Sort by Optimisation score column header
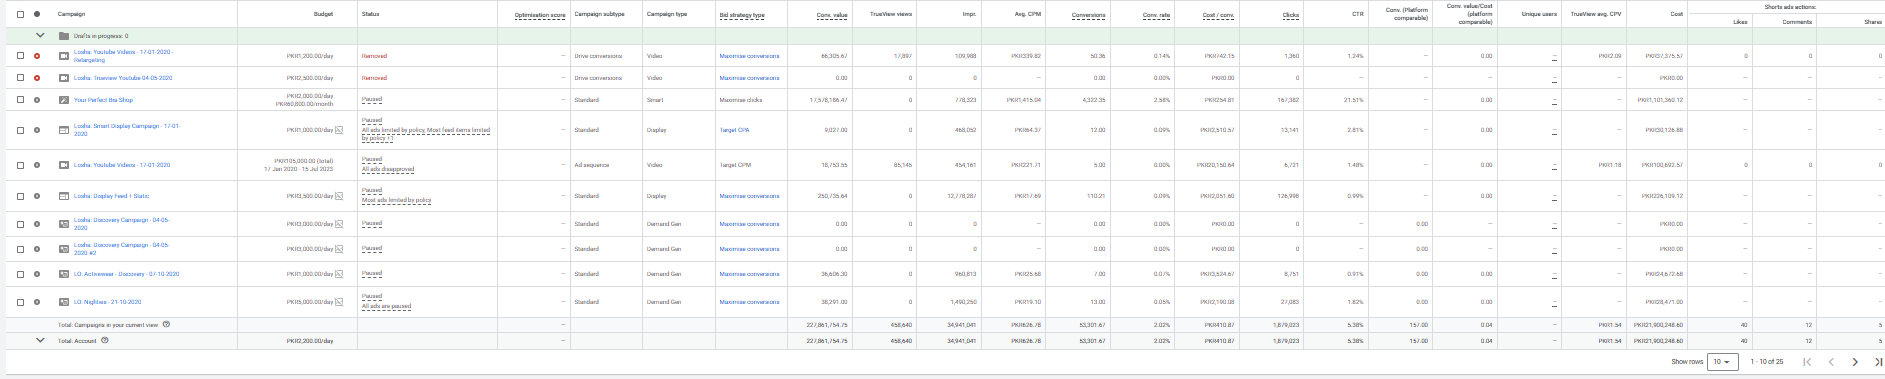 point(540,15)
